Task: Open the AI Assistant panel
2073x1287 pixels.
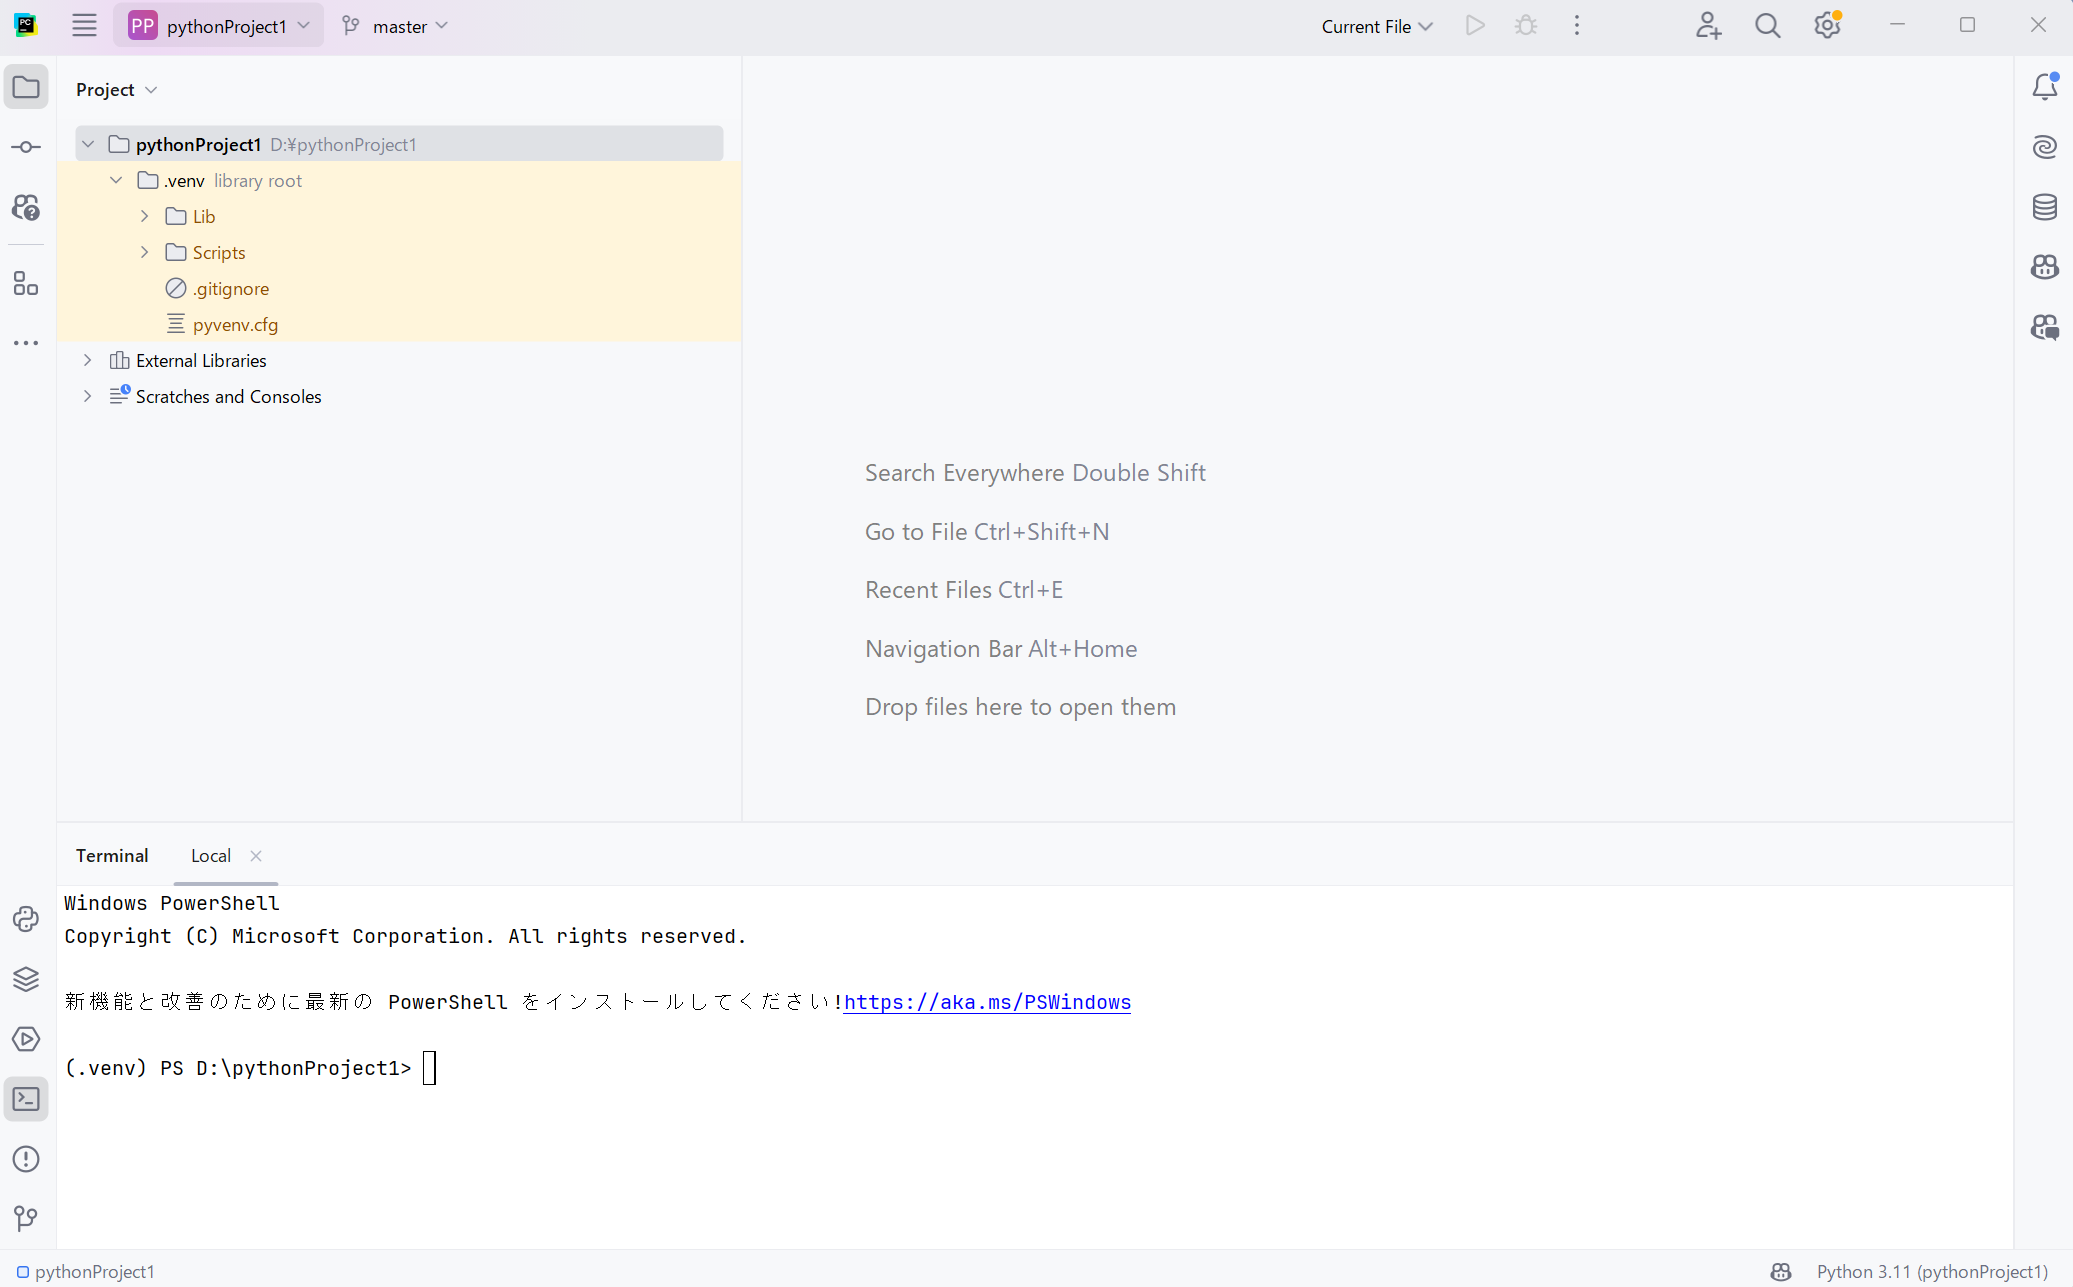Action: click(2045, 146)
